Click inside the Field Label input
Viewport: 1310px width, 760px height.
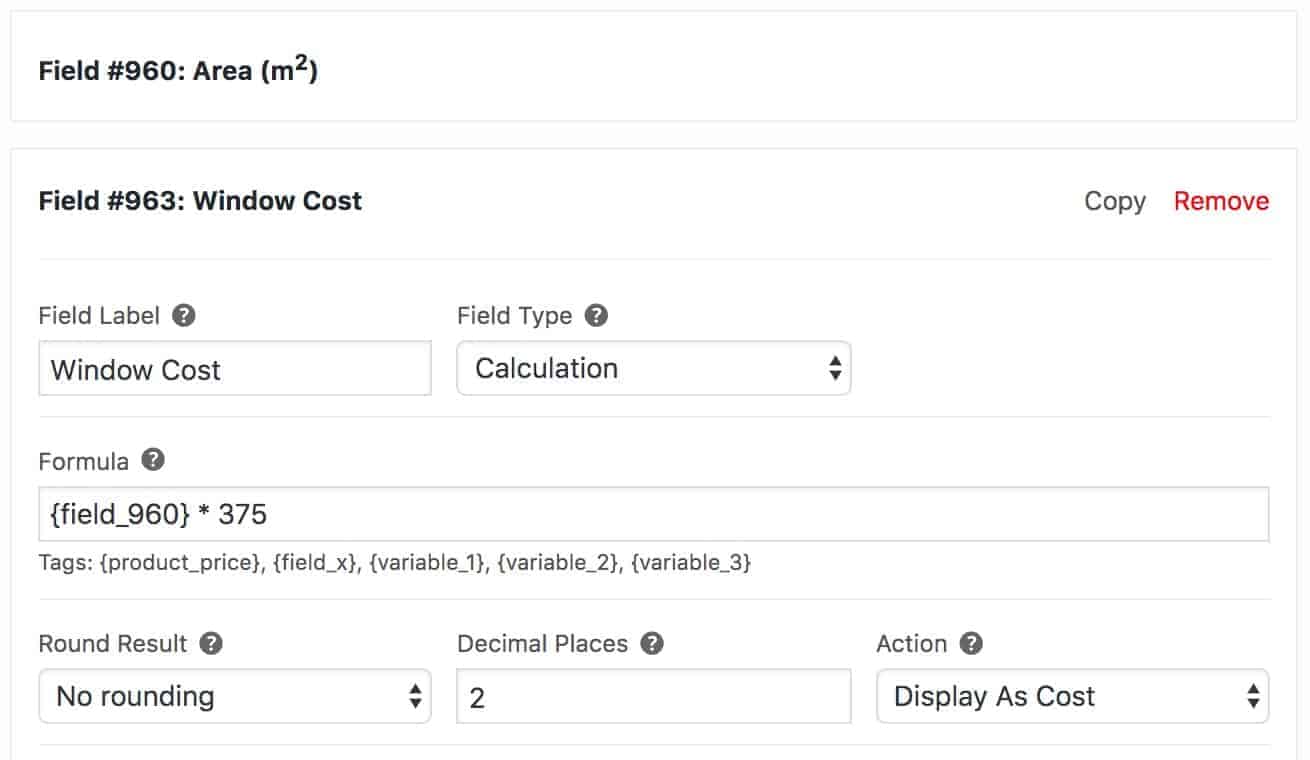coord(234,369)
